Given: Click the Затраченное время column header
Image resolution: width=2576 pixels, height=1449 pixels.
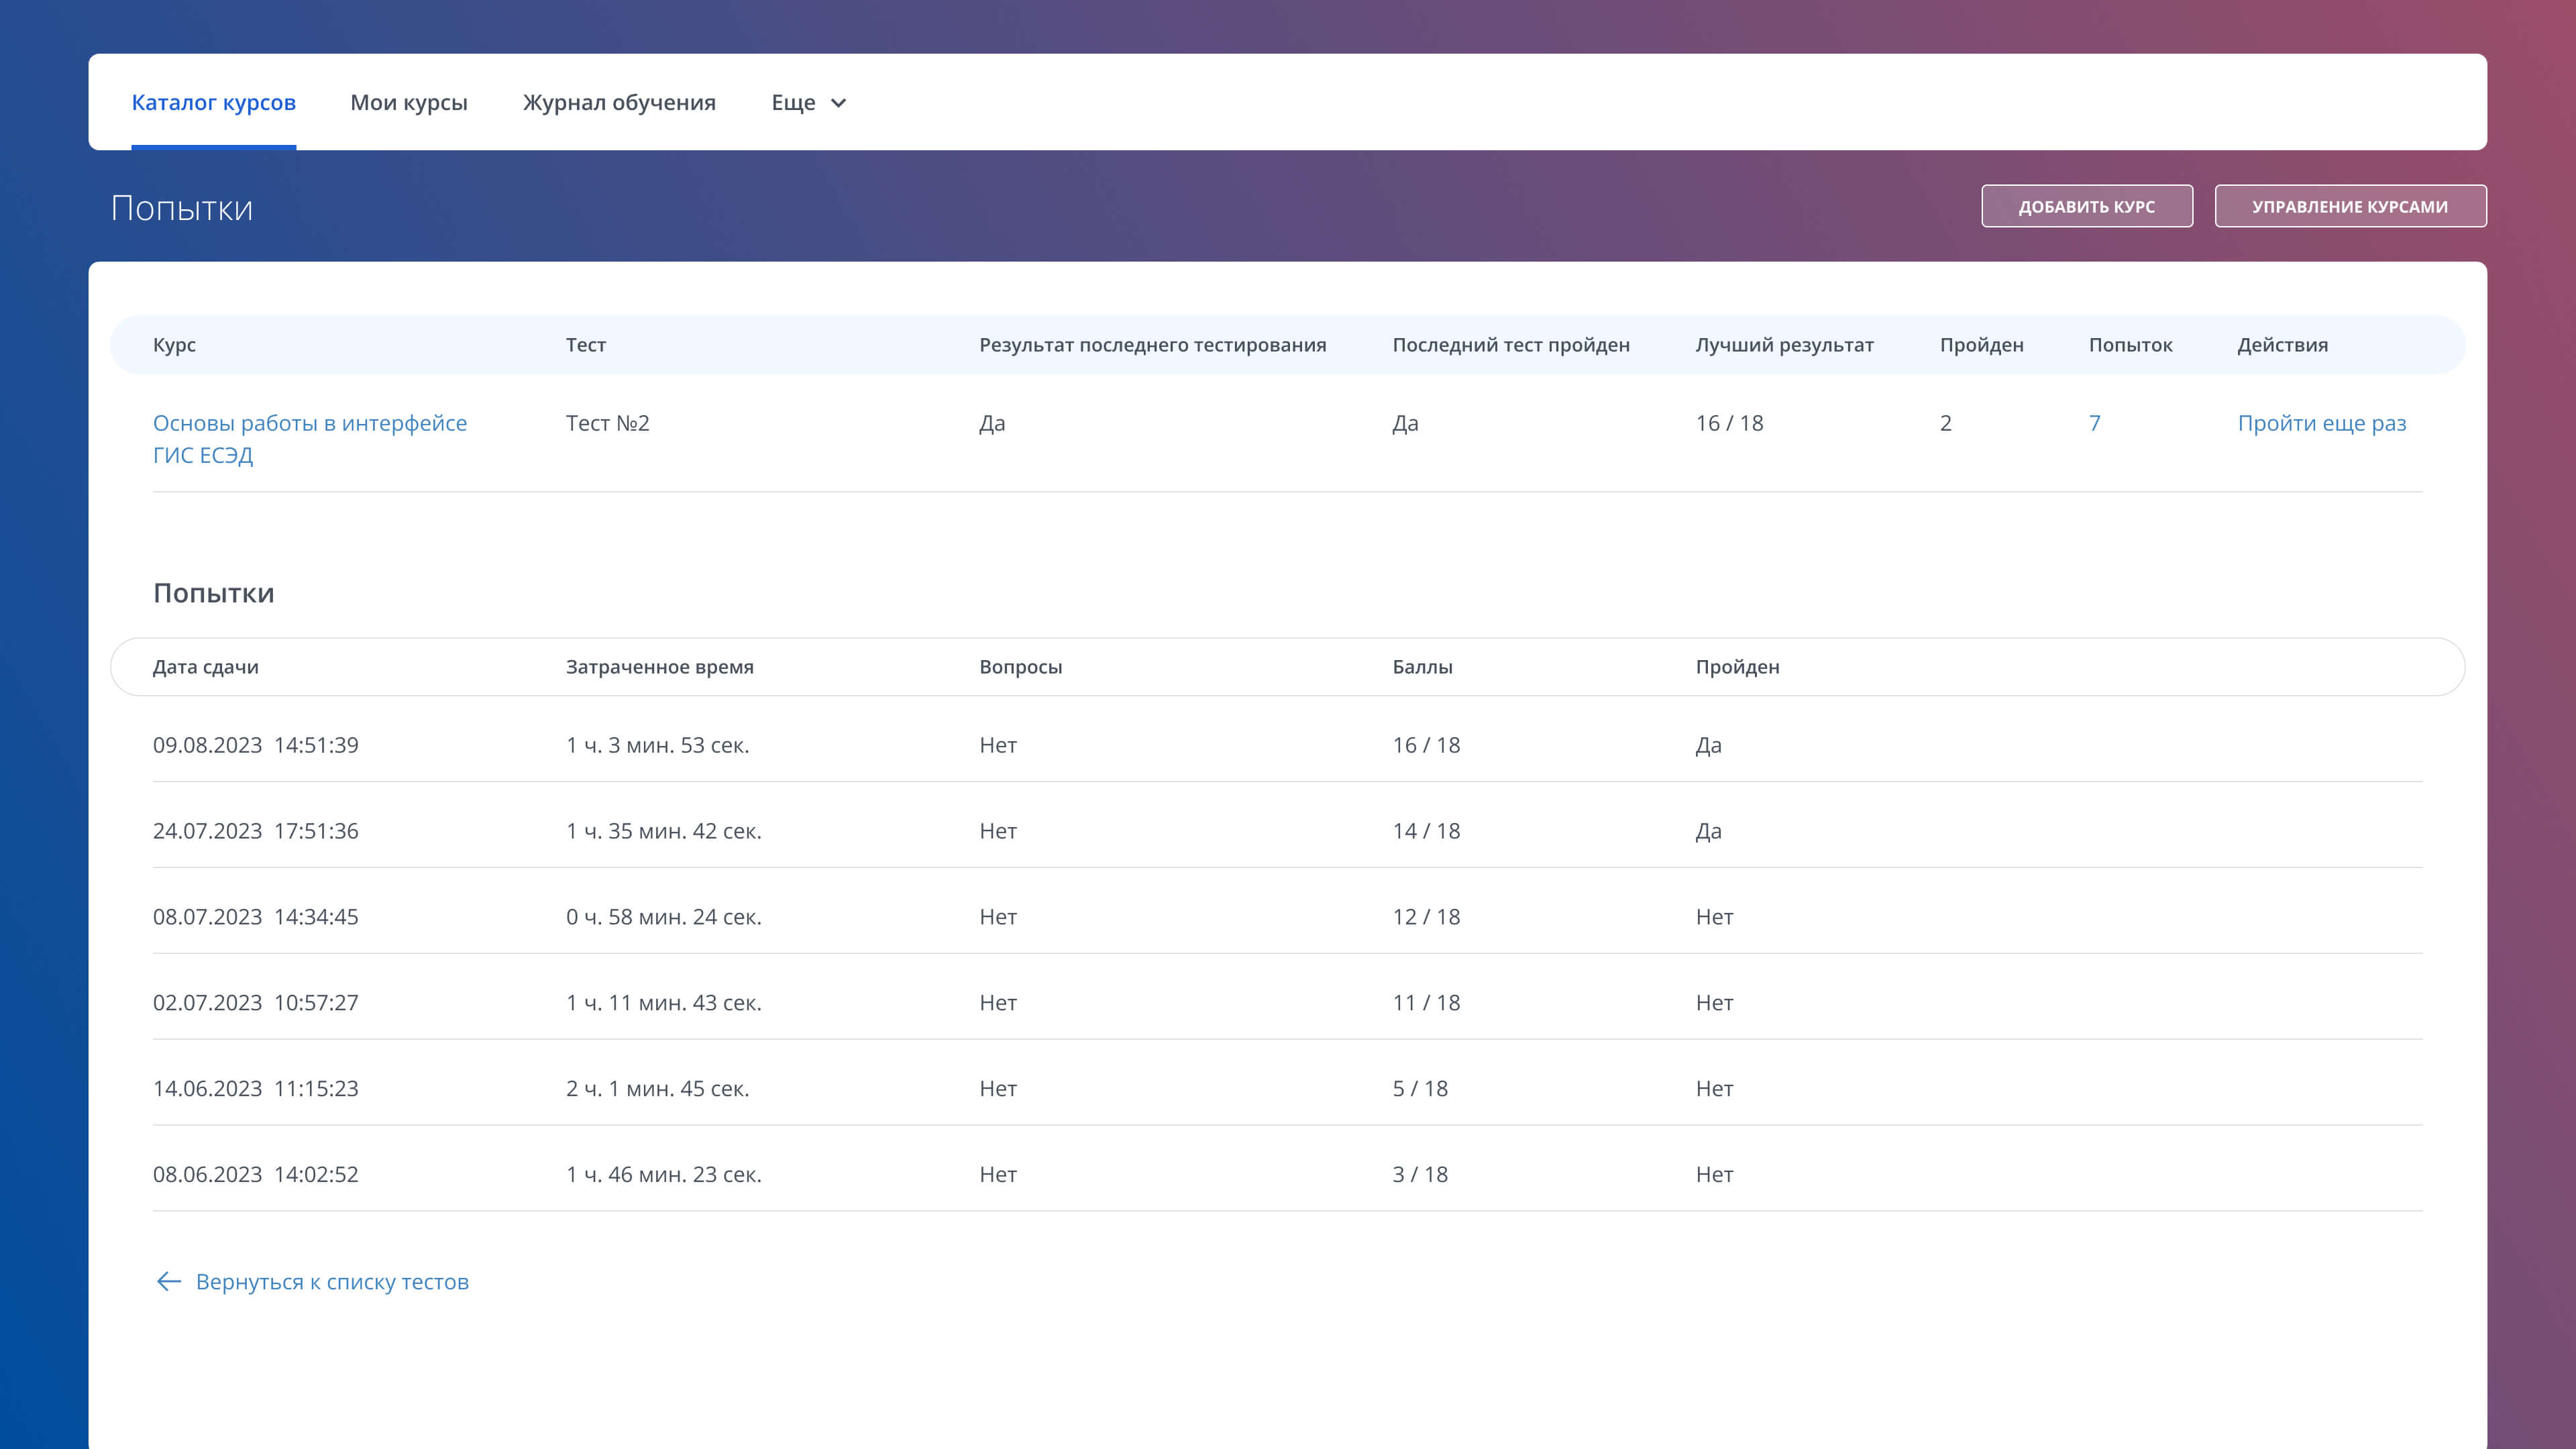Looking at the screenshot, I should (659, 667).
